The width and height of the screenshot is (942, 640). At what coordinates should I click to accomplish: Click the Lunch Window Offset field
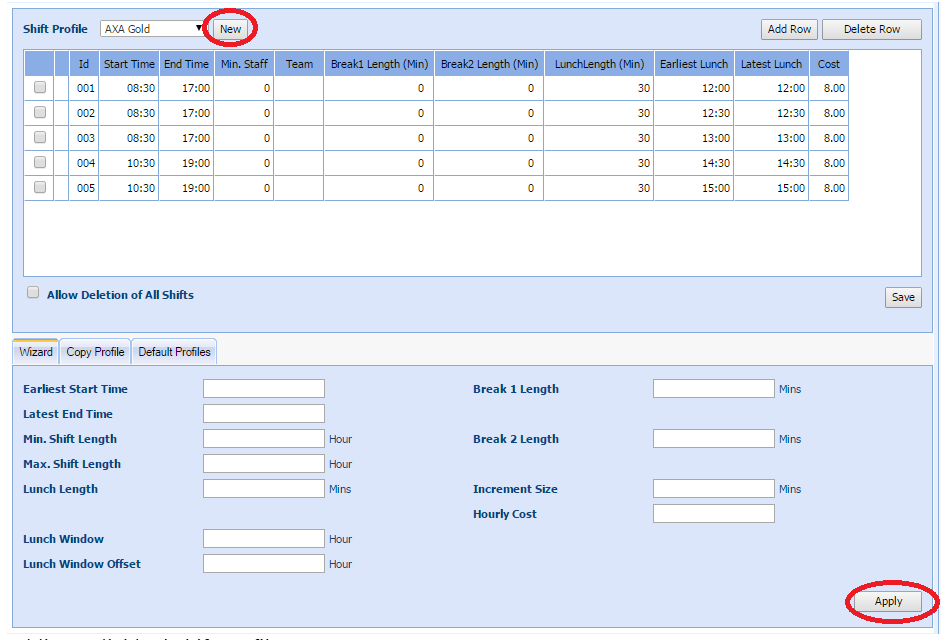[x=263, y=564]
